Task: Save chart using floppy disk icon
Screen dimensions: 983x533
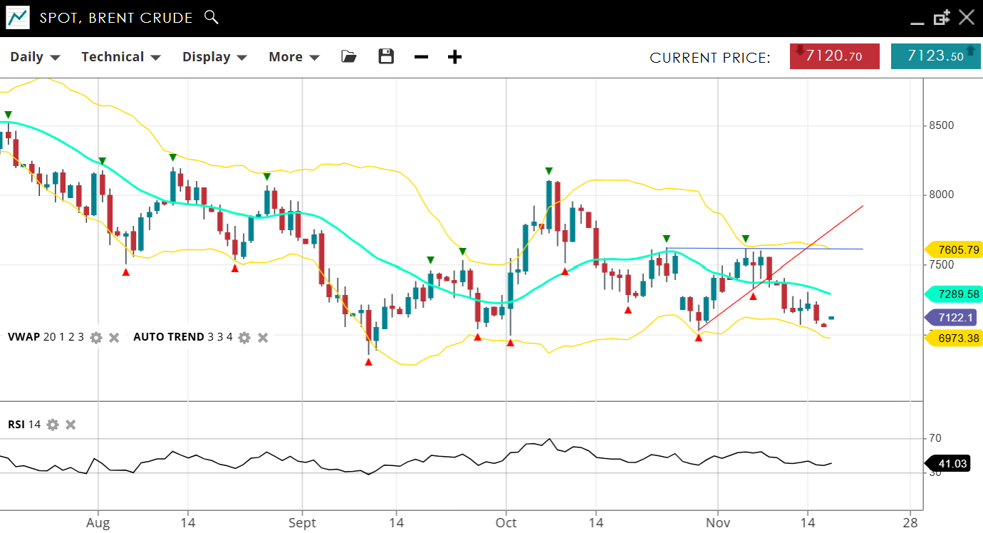Action: pos(386,57)
